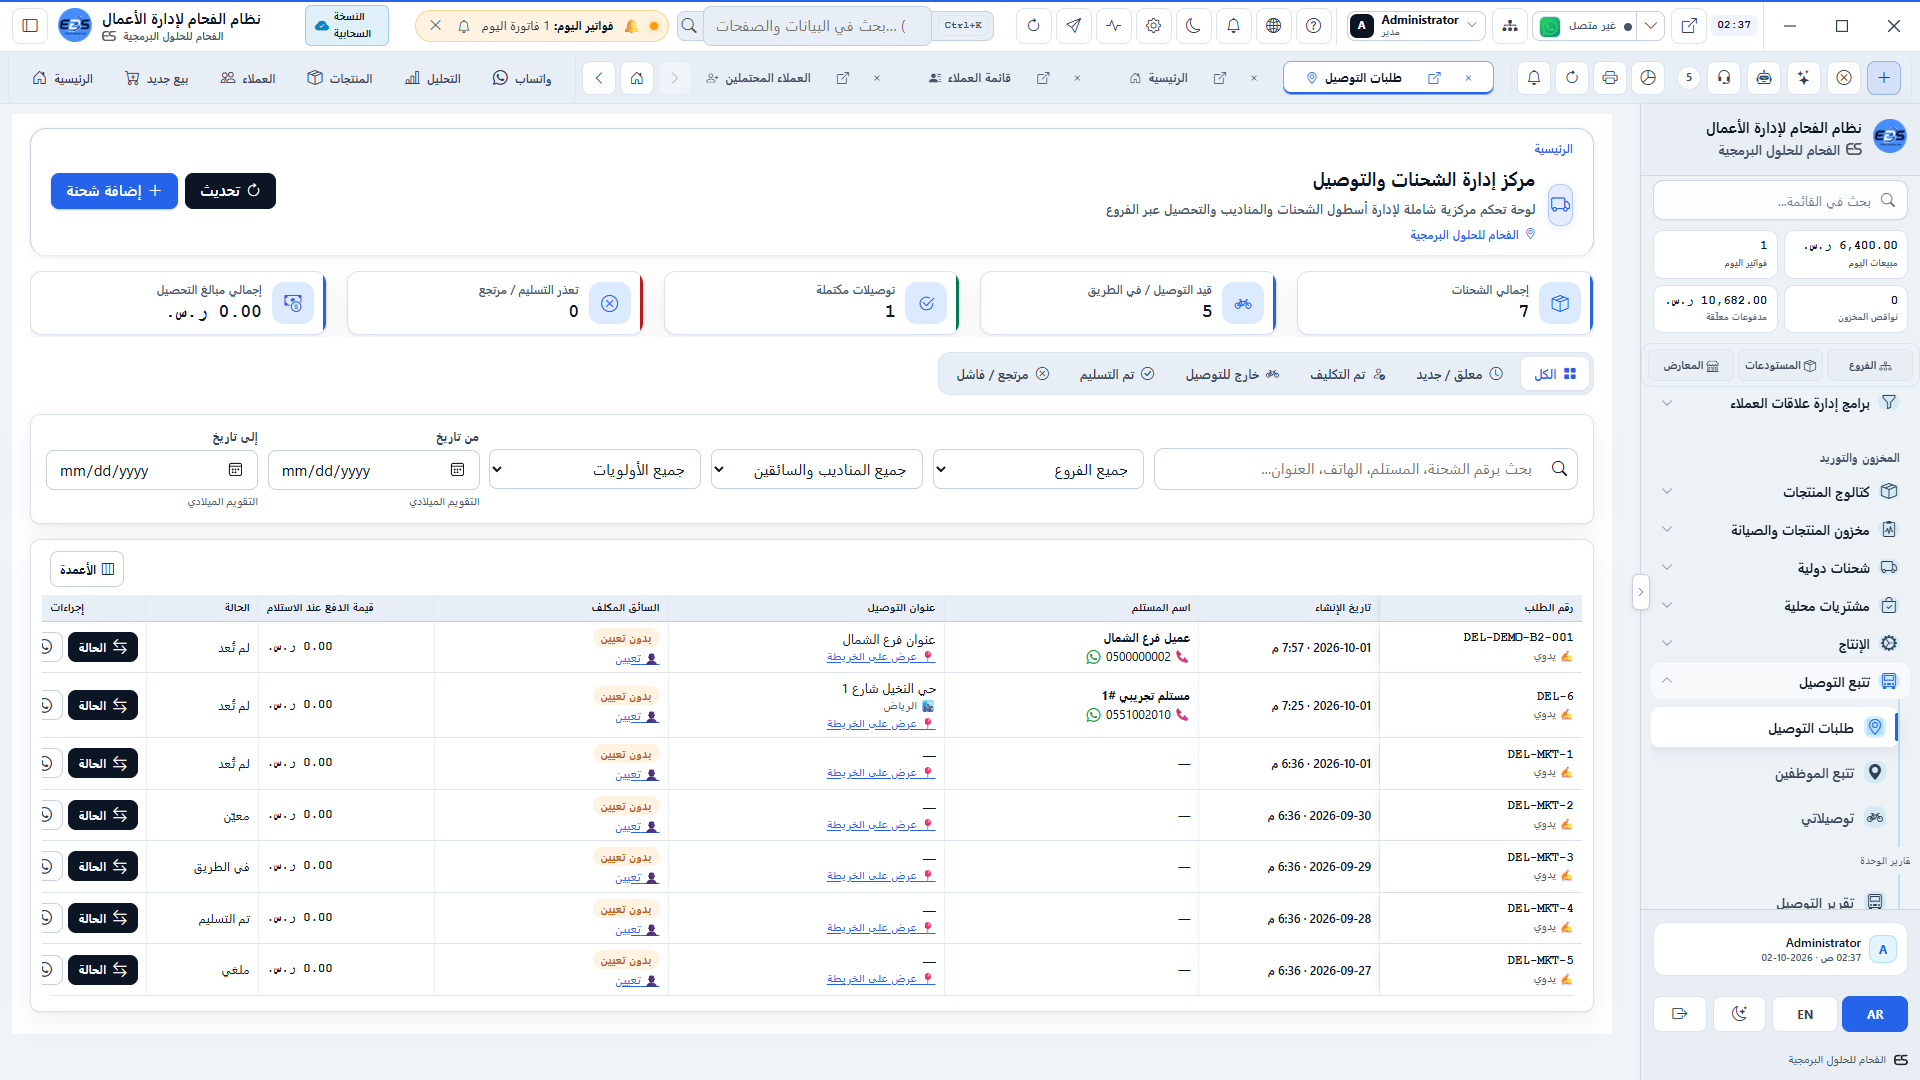Open the language globe icon
Viewport: 1920px width, 1080px height.
coord(1273,26)
